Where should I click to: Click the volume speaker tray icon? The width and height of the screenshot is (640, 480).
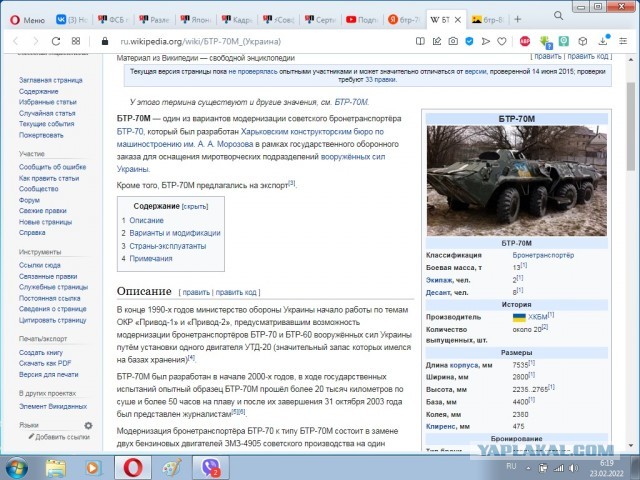pyautogui.click(x=573, y=468)
